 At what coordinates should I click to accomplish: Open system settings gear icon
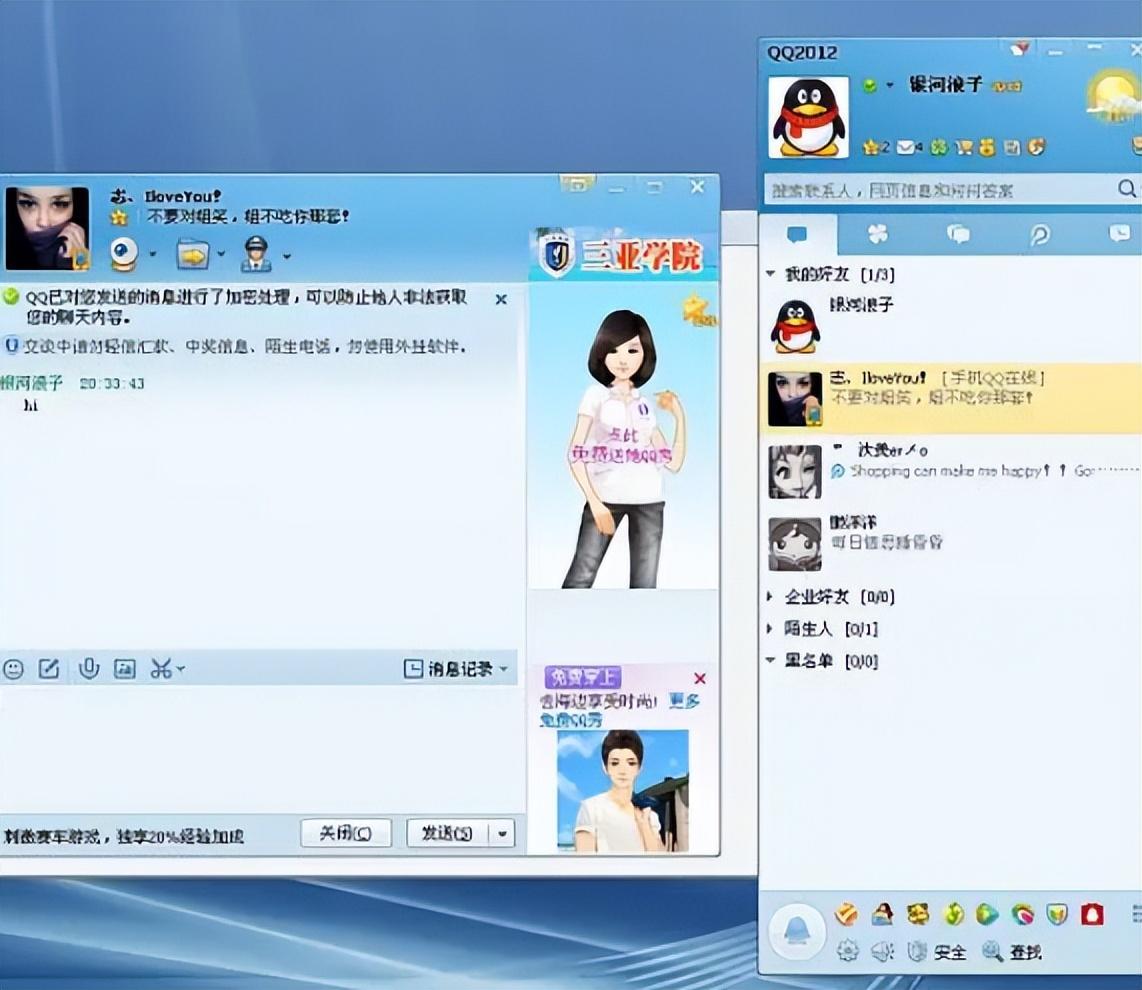(x=847, y=951)
